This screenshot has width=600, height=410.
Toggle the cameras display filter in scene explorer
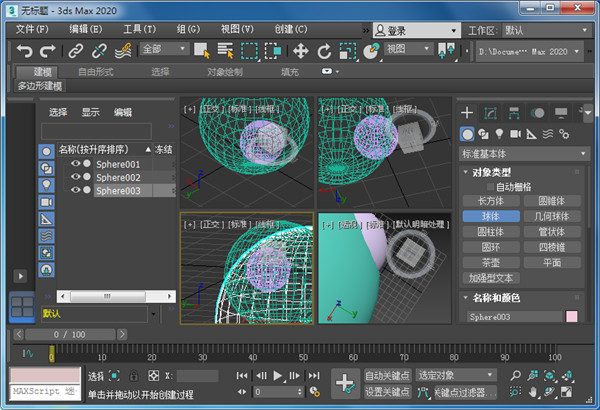click(46, 202)
